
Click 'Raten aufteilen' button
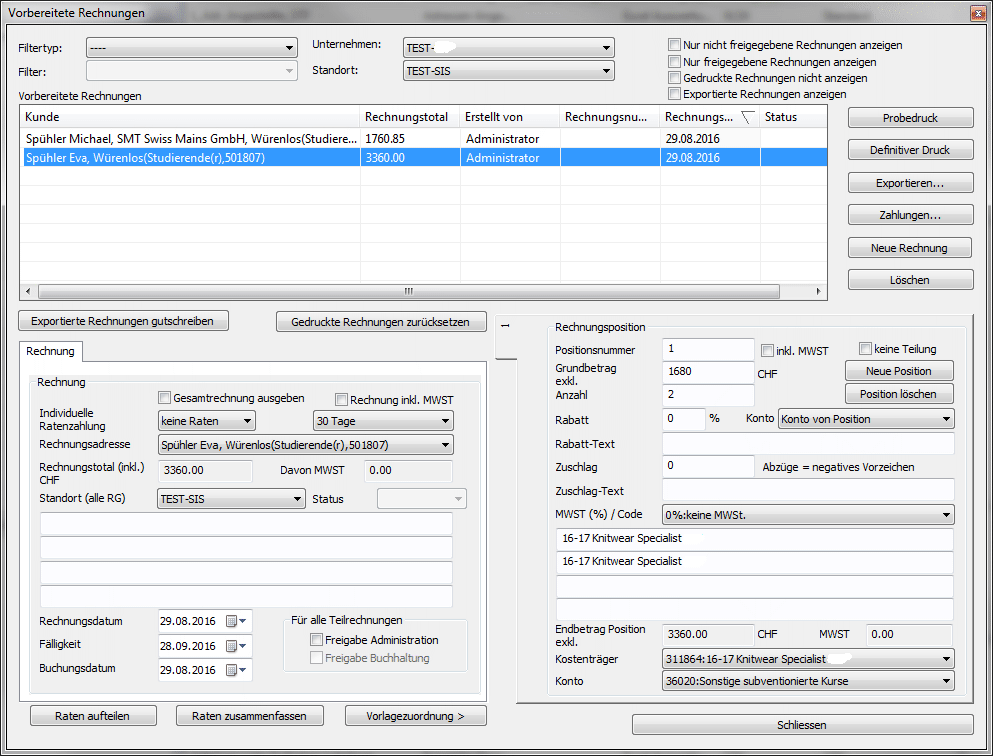tap(94, 715)
